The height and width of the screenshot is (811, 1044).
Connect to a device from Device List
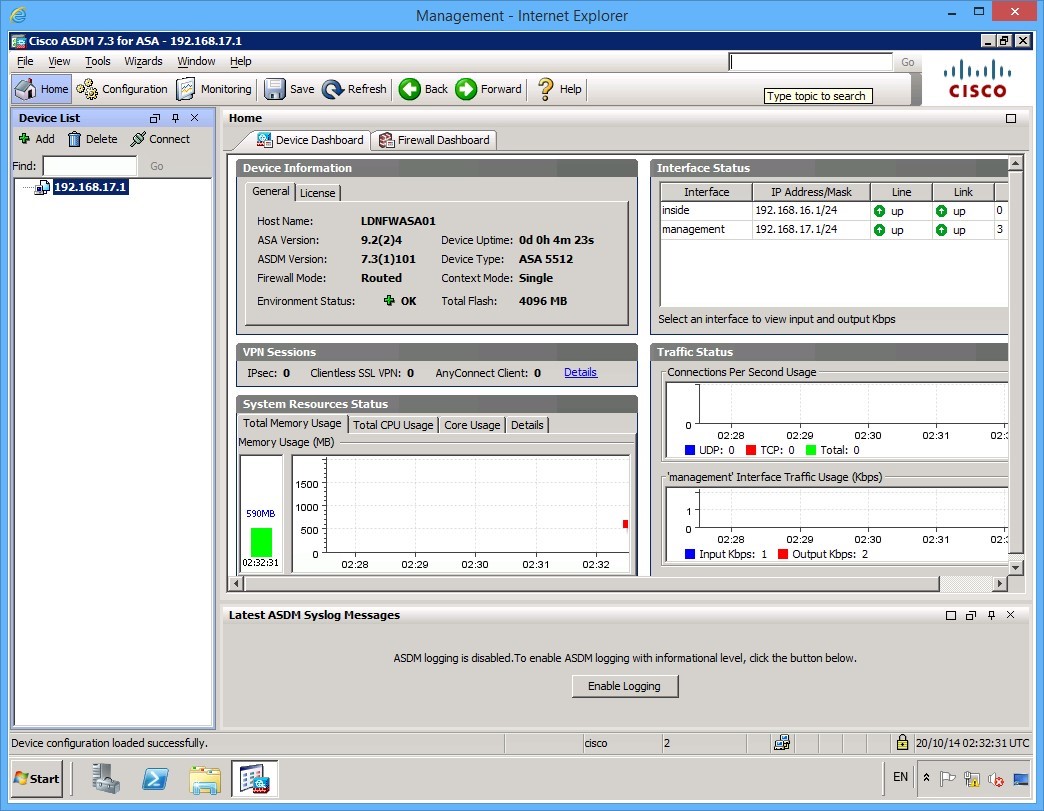[x=160, y=139]
